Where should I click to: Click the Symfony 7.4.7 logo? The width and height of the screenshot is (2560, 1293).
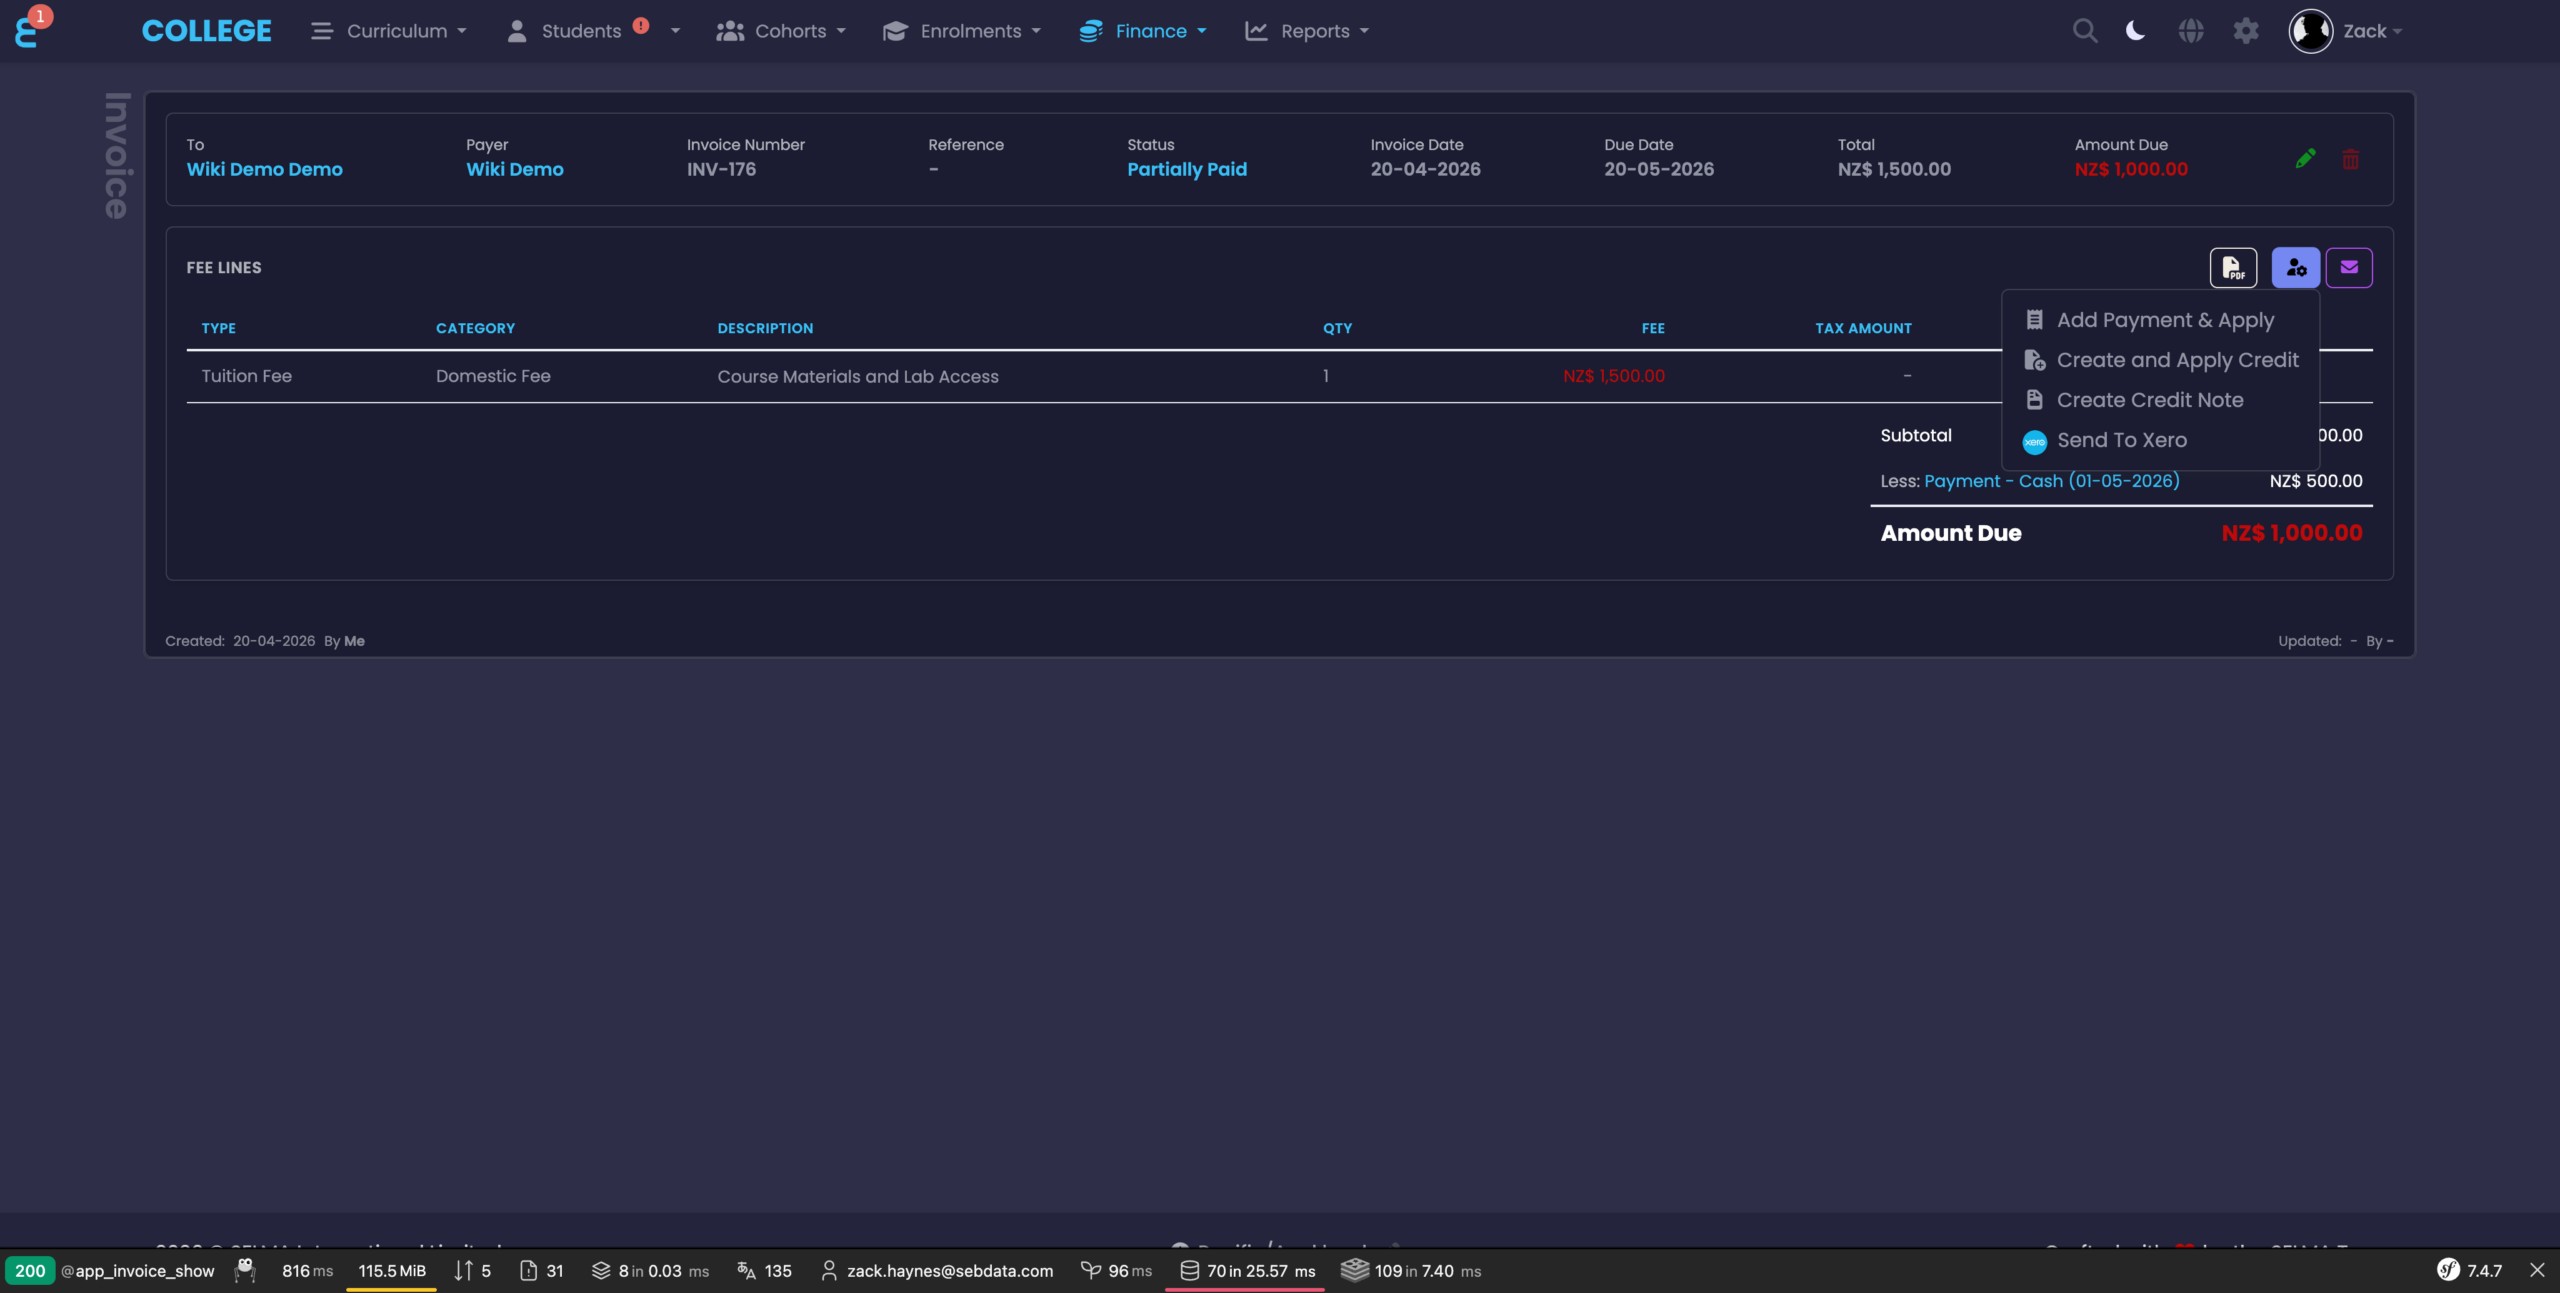(x=2469, y=1271)
